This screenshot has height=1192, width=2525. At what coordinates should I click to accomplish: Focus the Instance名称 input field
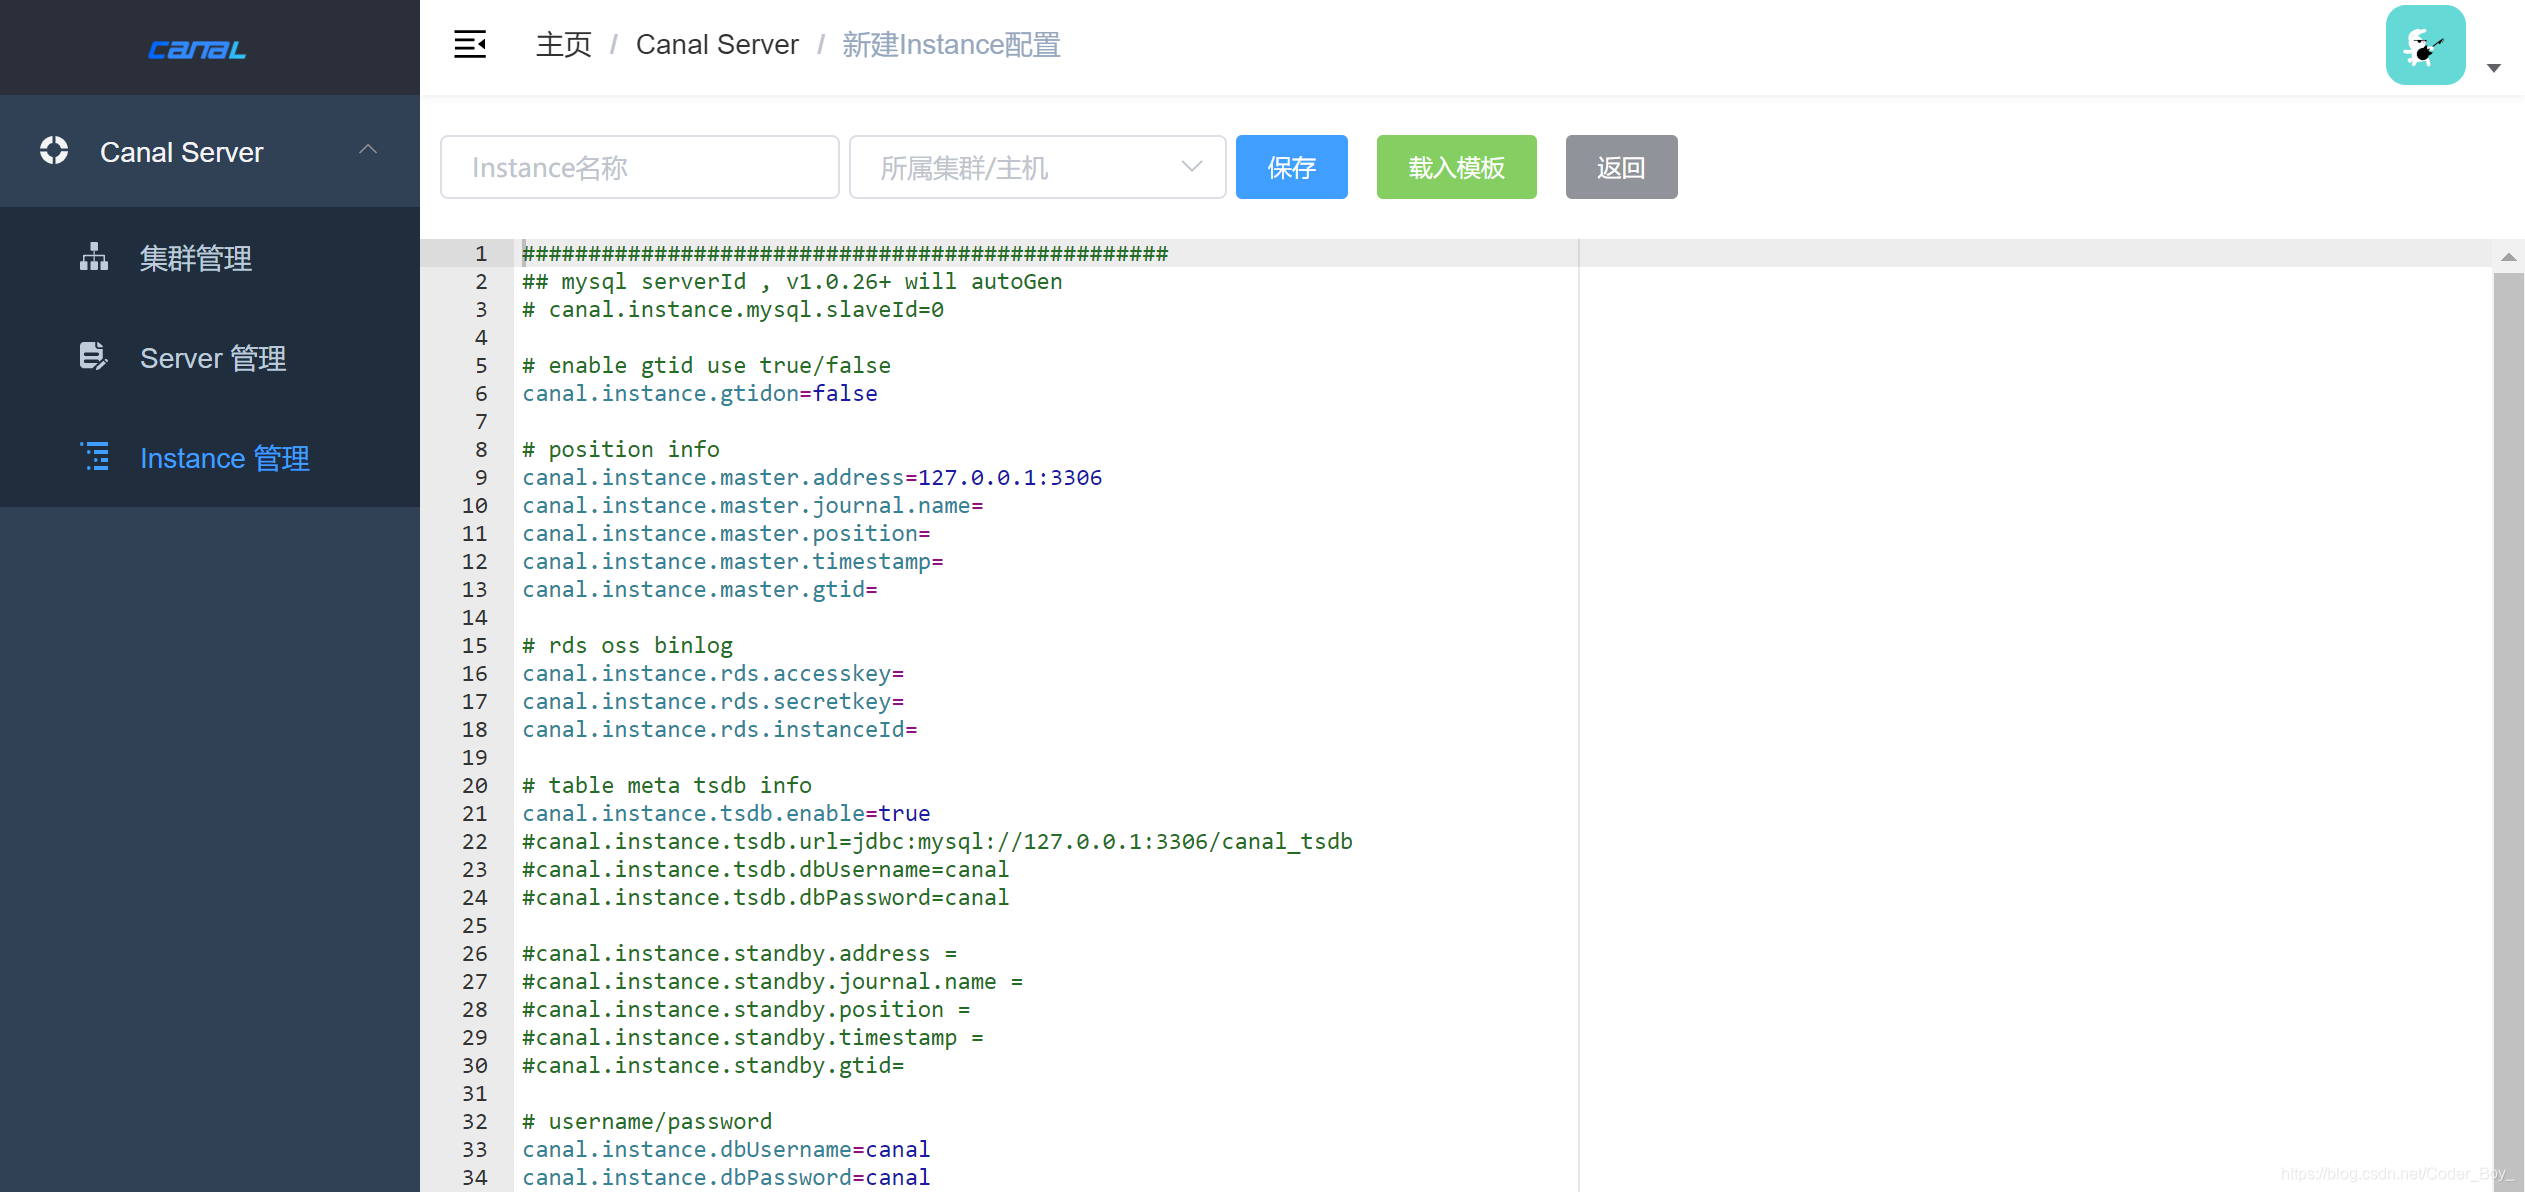639,167
